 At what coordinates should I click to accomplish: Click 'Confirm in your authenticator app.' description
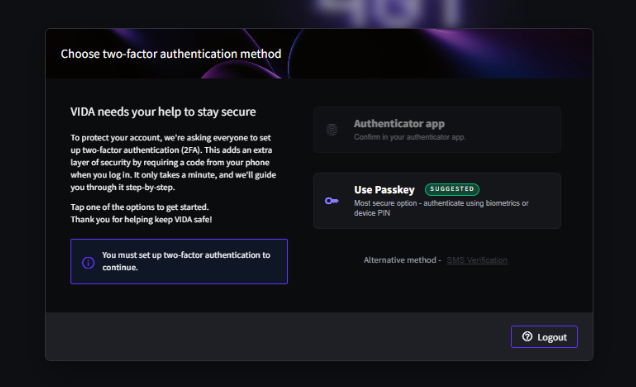(410, 137)
